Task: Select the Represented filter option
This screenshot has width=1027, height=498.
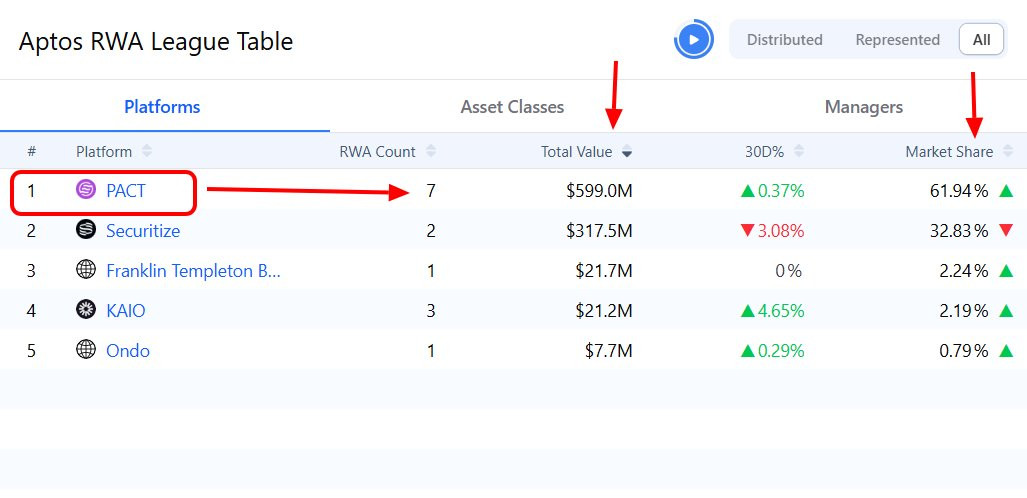Action: 897,40
